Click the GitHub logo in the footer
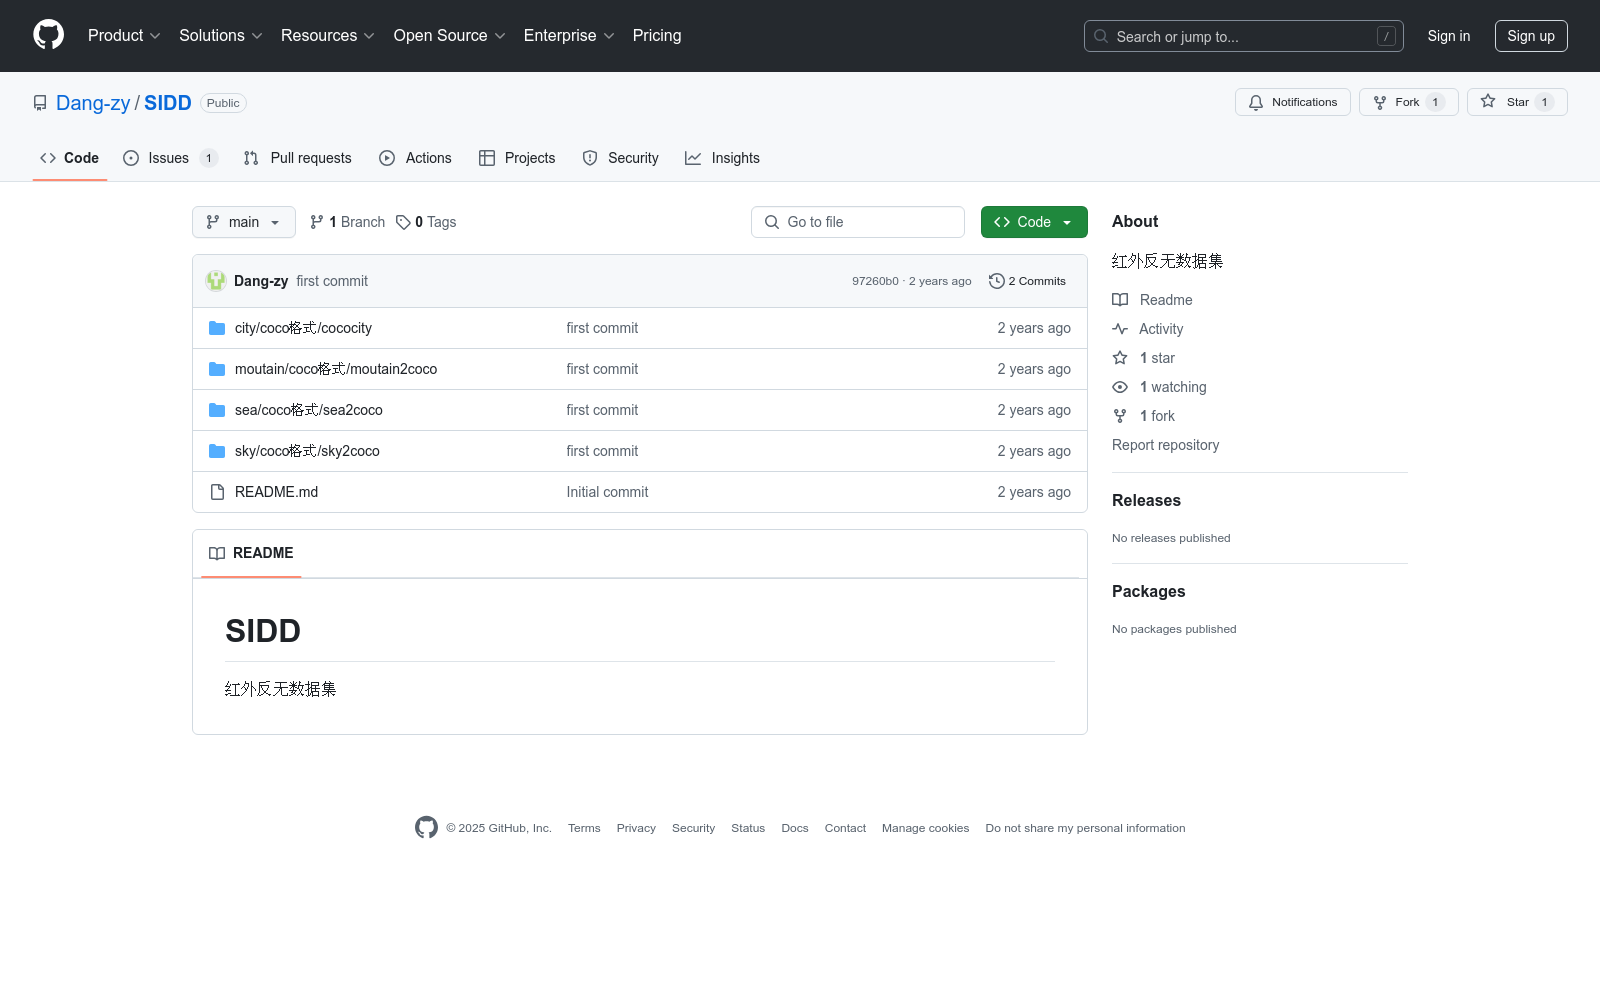1600x1000 pixels. pos(426,828)
